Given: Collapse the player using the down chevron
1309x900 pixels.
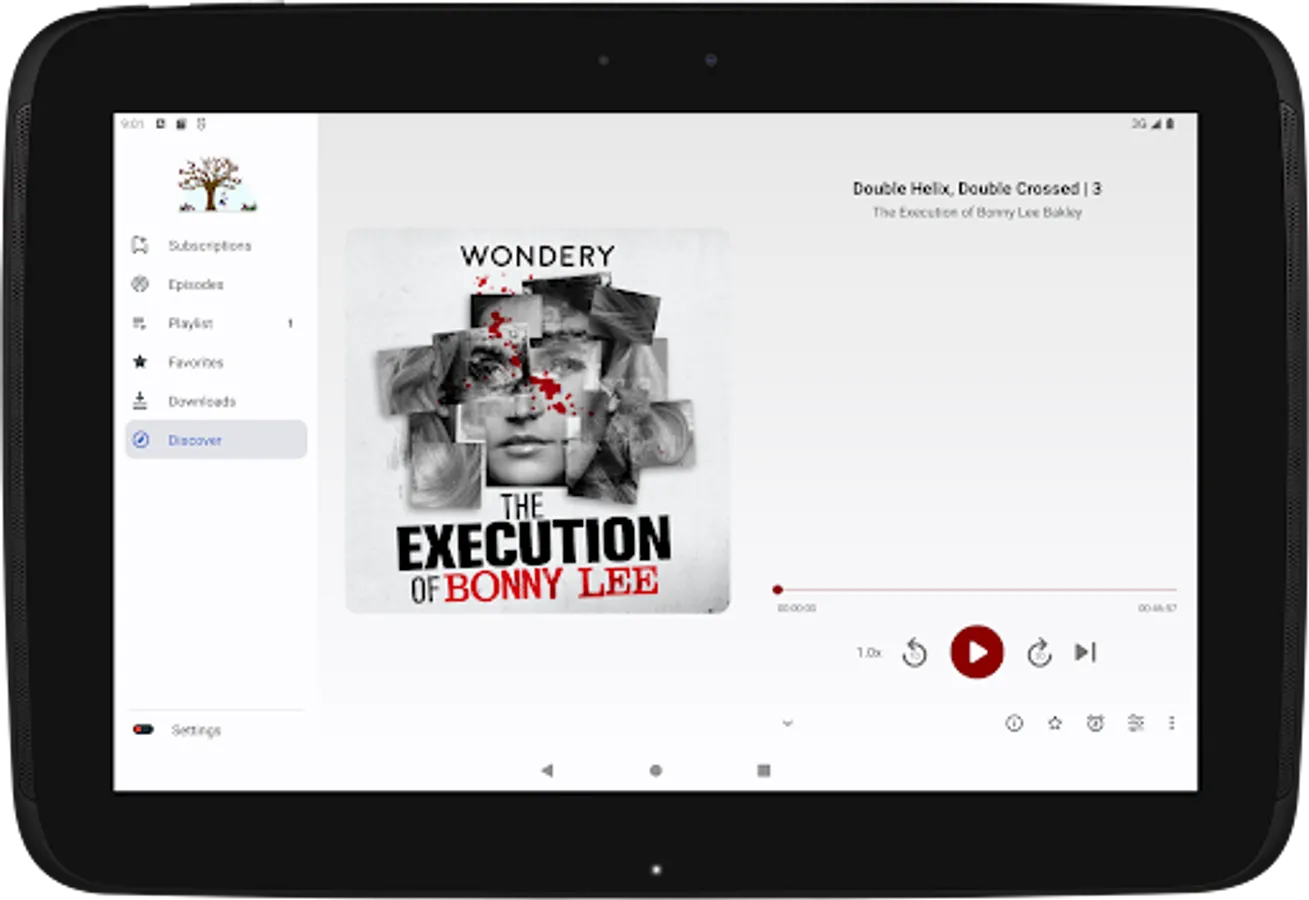Looking at the screenshot, I should point(787,723).
